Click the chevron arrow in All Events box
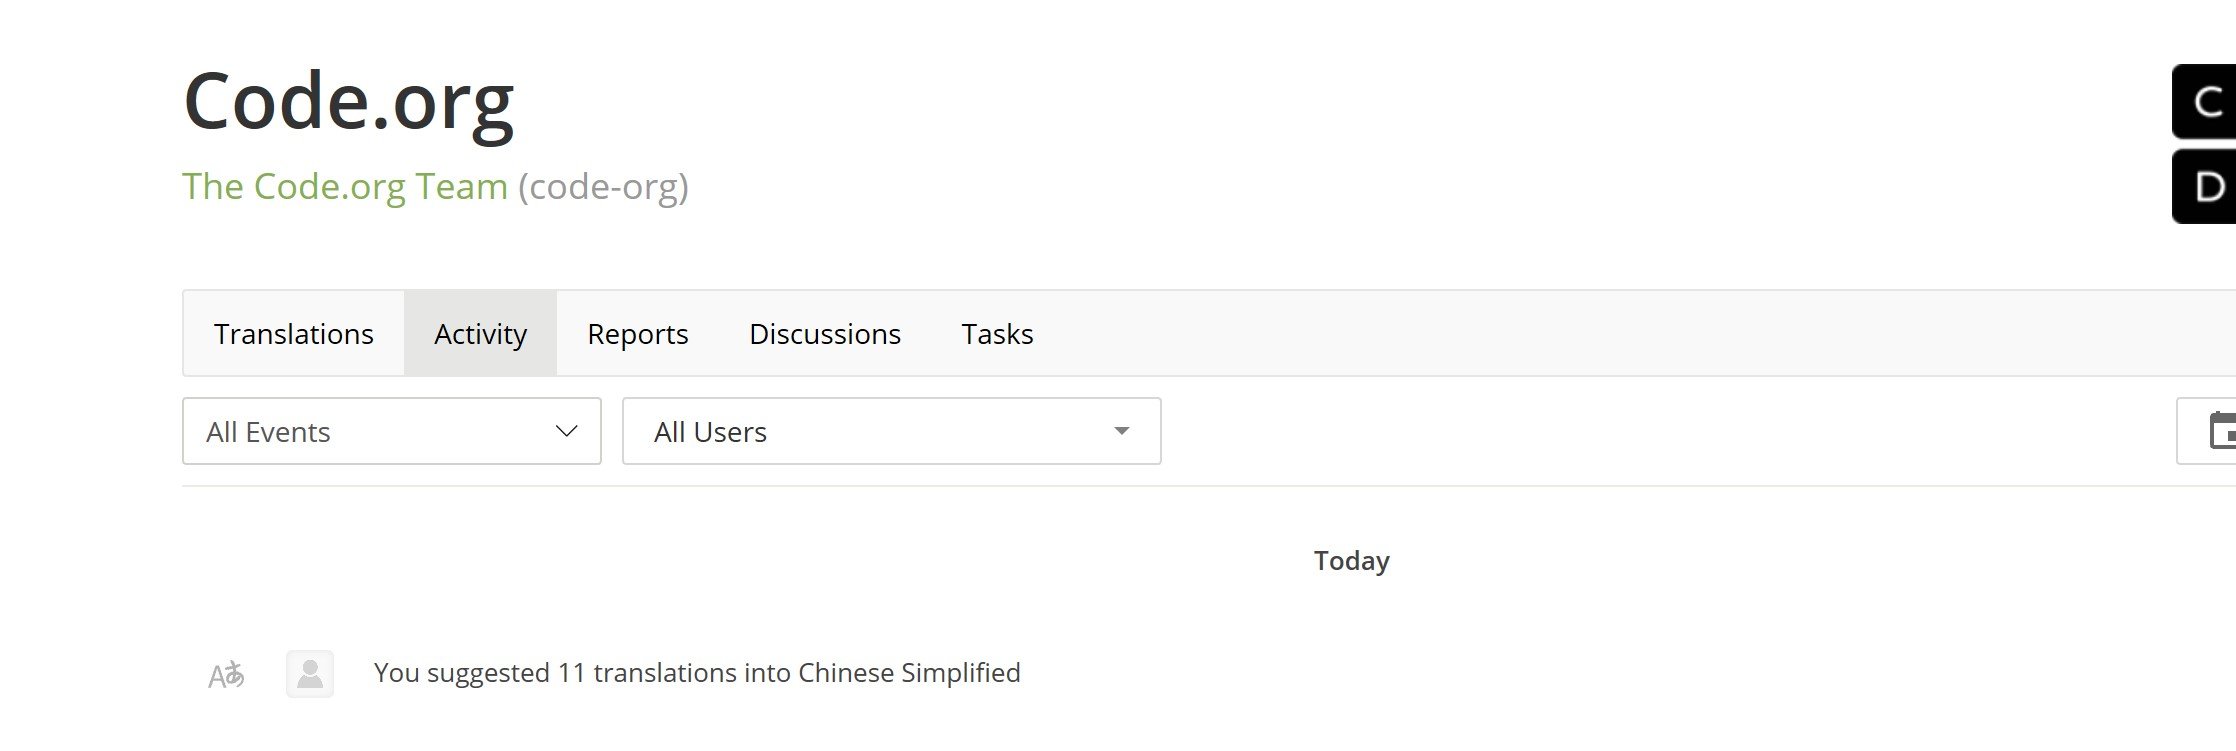The height and width of the screenshot is (751, 2236). [x=566, y=431]
